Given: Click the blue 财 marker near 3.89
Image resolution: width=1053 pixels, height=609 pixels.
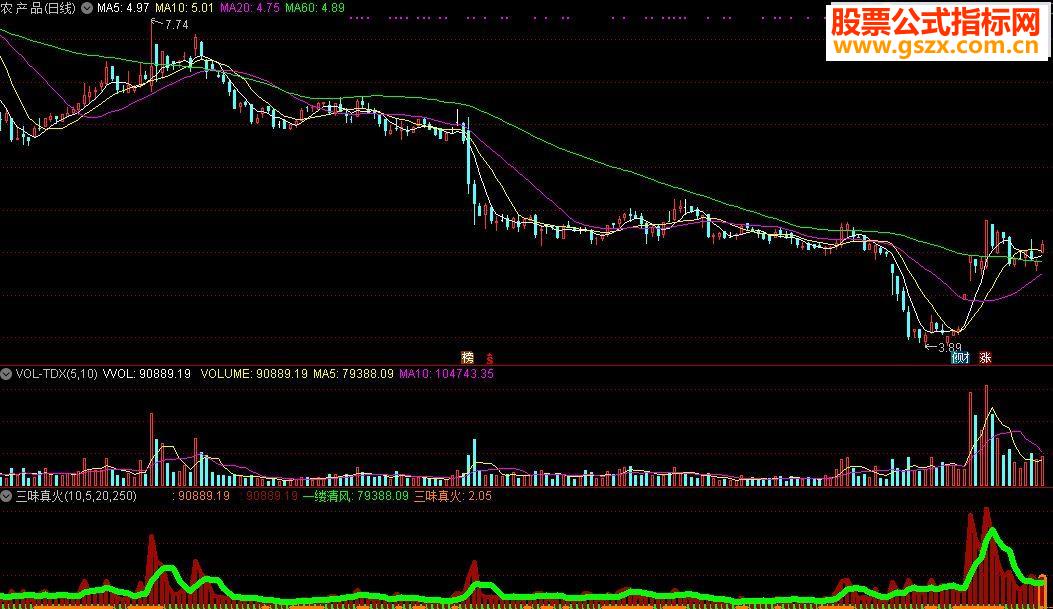Looking at the screenshot, I should tap(961, 358).
